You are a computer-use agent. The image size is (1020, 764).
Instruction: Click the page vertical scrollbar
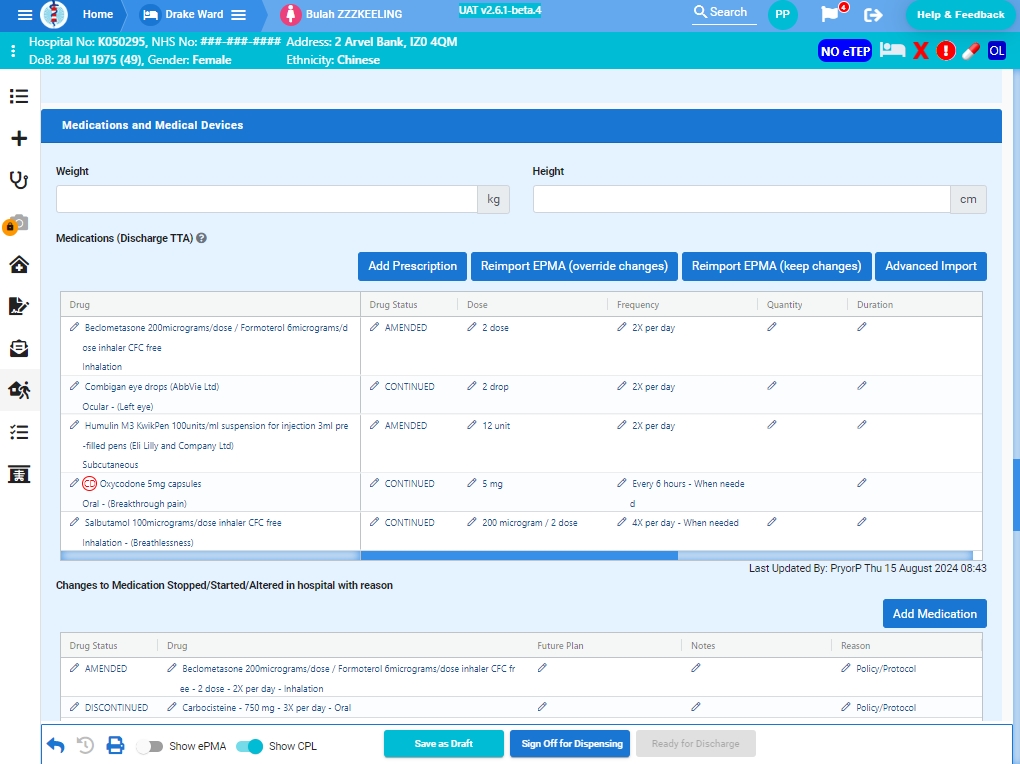[x=1016, y=495]
